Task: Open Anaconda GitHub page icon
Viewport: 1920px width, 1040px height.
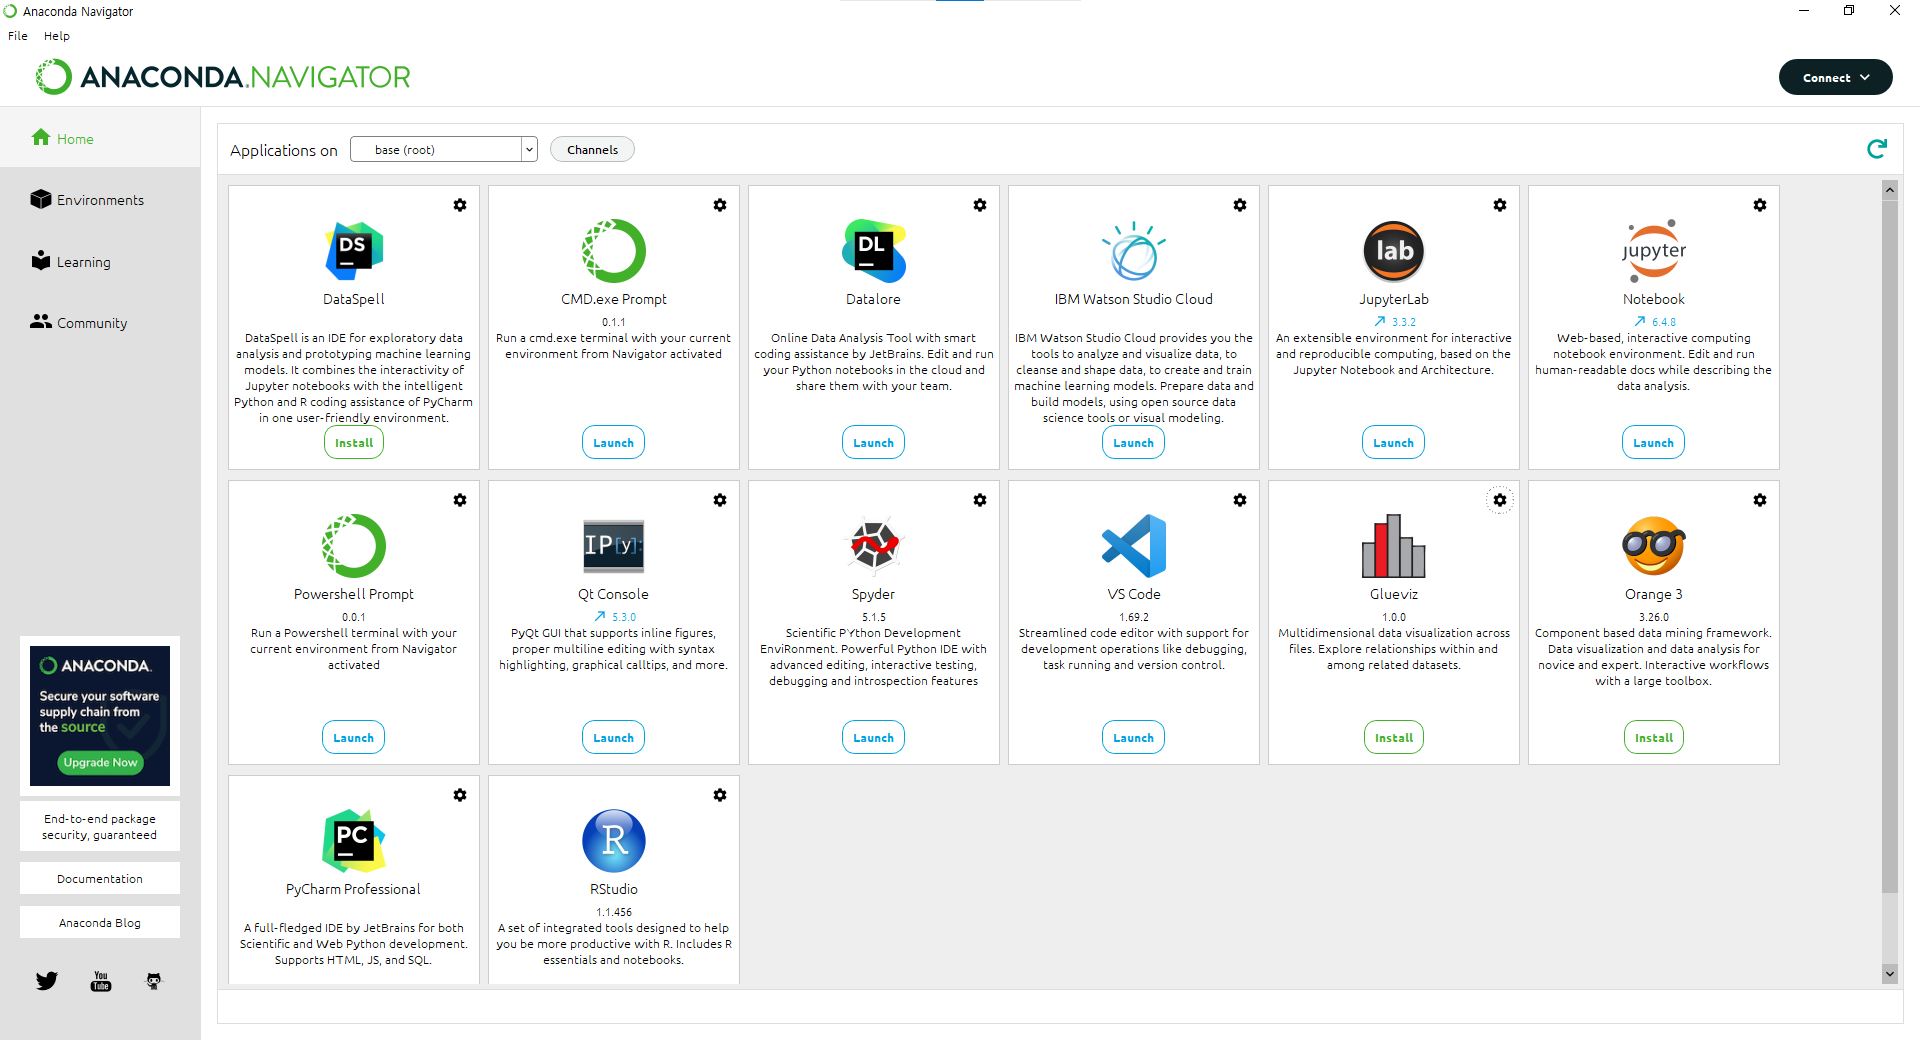Action: pyautogui.click(x=154, y=981)
